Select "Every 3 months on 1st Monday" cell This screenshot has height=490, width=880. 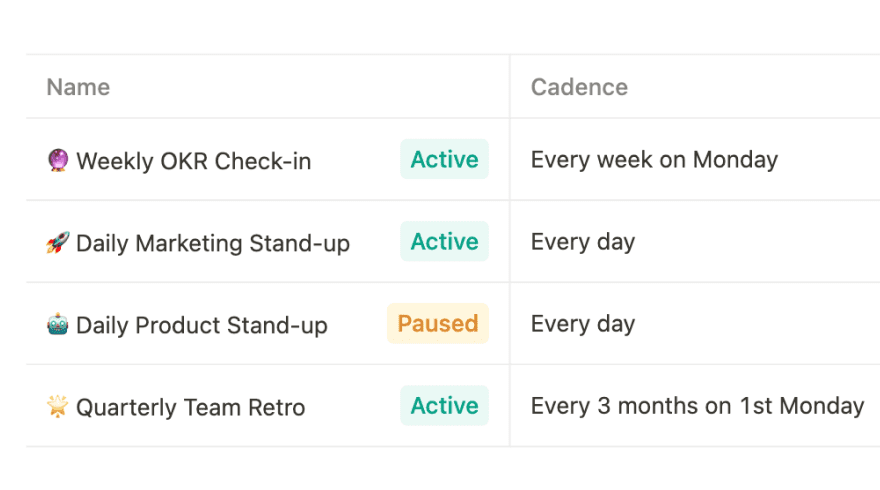coord(697,405)
